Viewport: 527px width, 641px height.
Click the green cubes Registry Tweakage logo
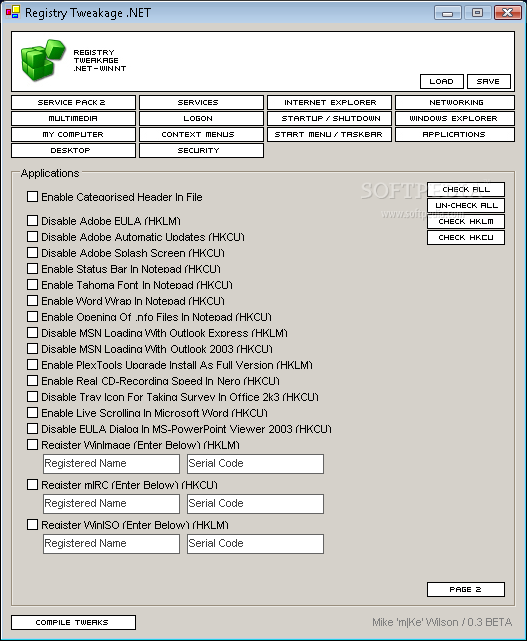43,60
